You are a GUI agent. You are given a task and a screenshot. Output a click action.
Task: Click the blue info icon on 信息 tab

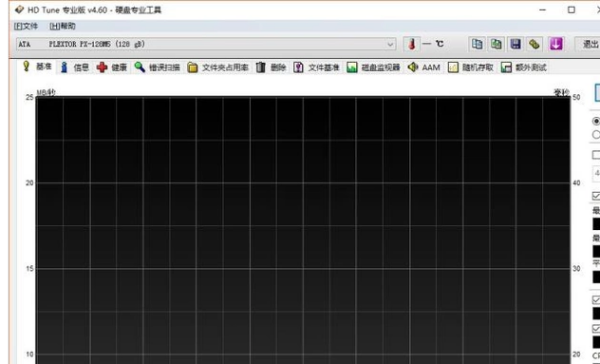pos(64,67)
